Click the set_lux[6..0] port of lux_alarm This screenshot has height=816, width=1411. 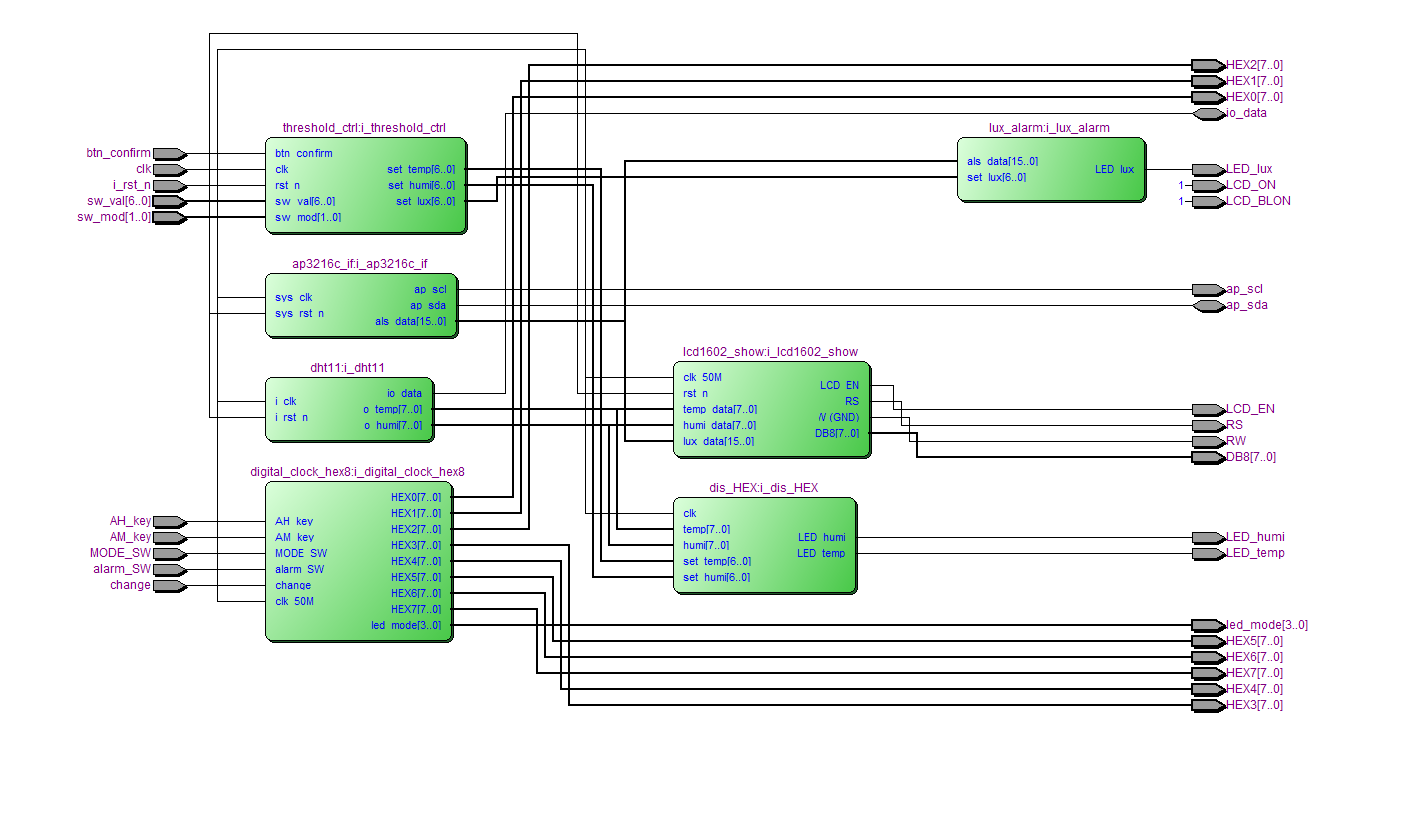click(x=997, y=178)
